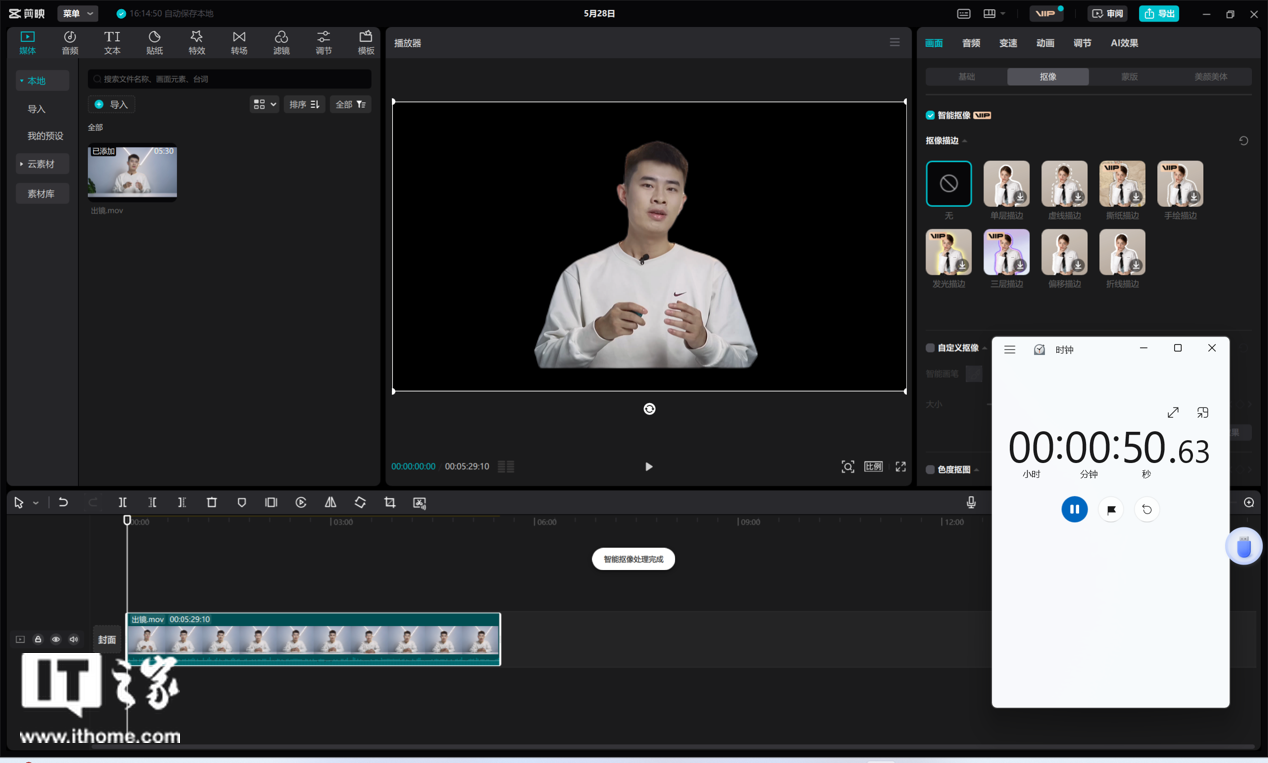Uncheck the 智能抠像 checkbox
Screen dimensions: 1268x763
coord(930,115)
